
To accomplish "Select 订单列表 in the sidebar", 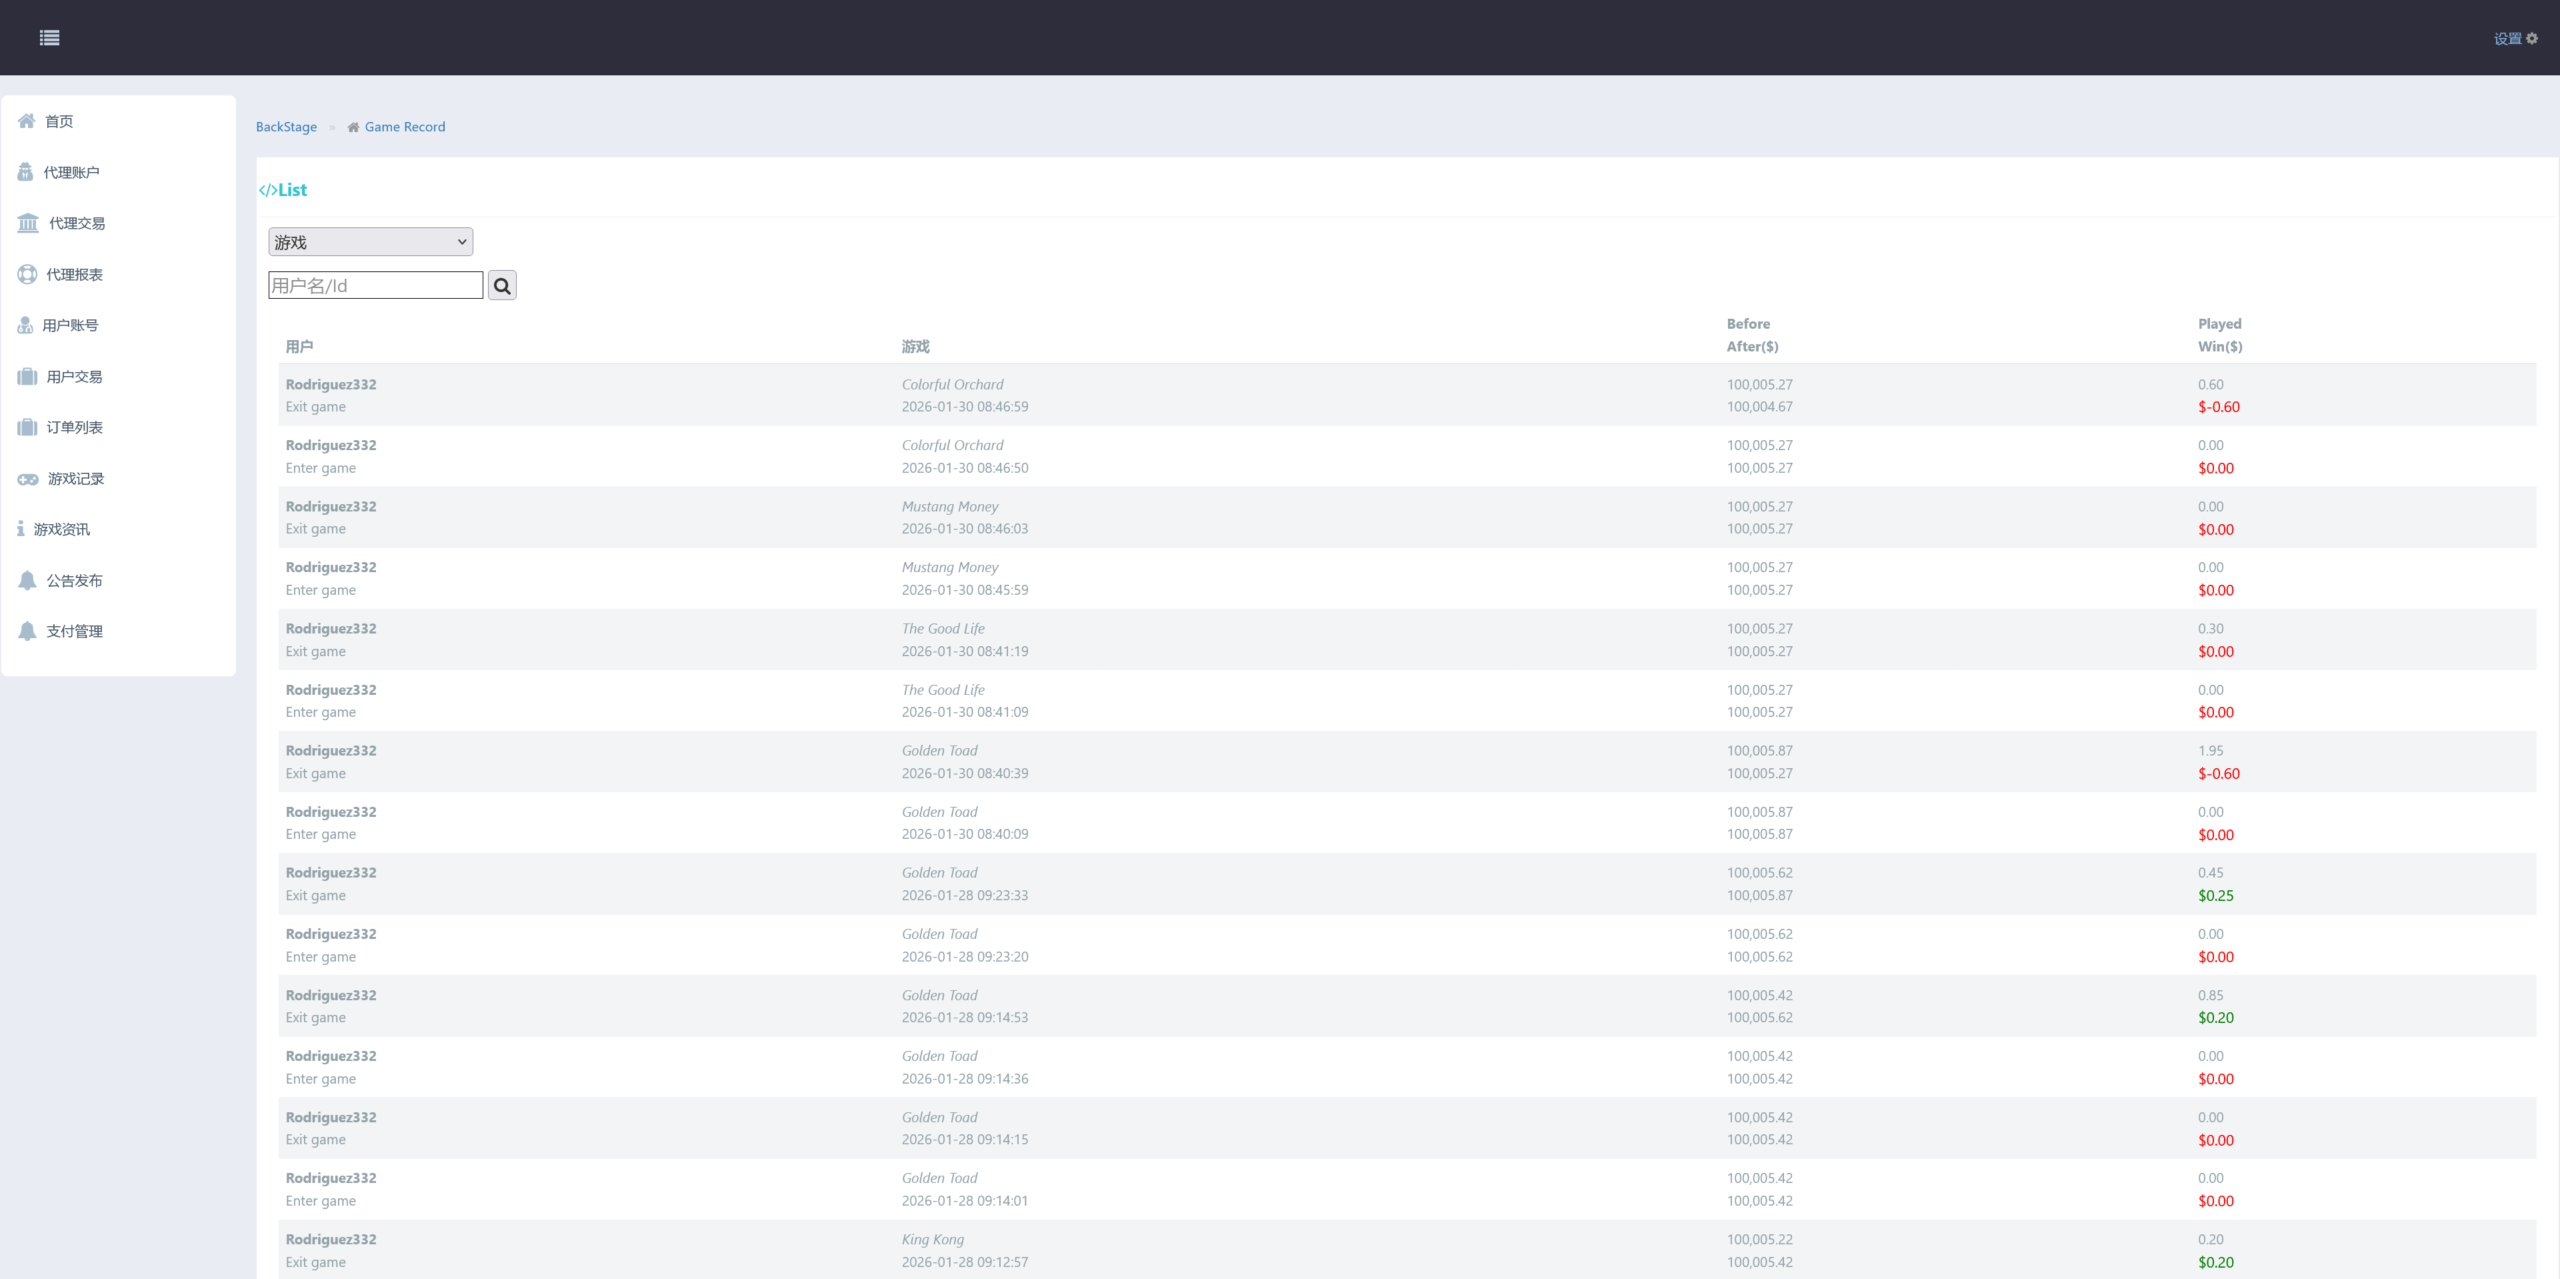I will pyautogui.click(x=74, y=427).
